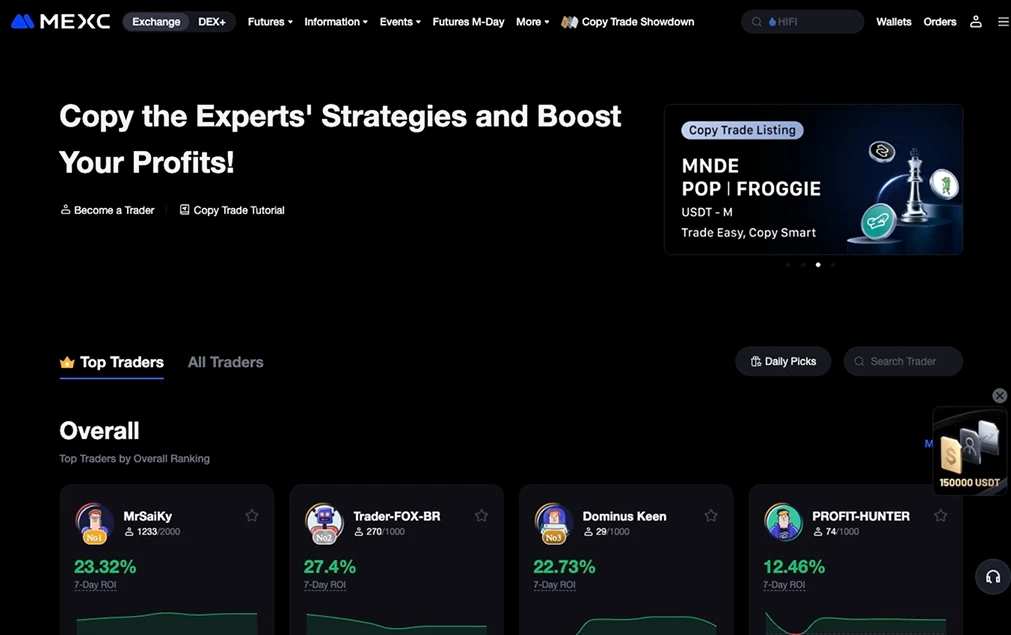Viewport: 1011px width, 635px height.
Task: Open Futures M-Day page
Action: pyautogui.click(x=468, y=22)
